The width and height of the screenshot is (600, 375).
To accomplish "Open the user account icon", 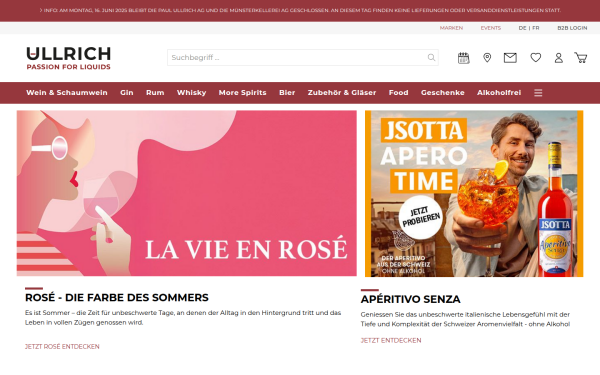I will point(558,58).
